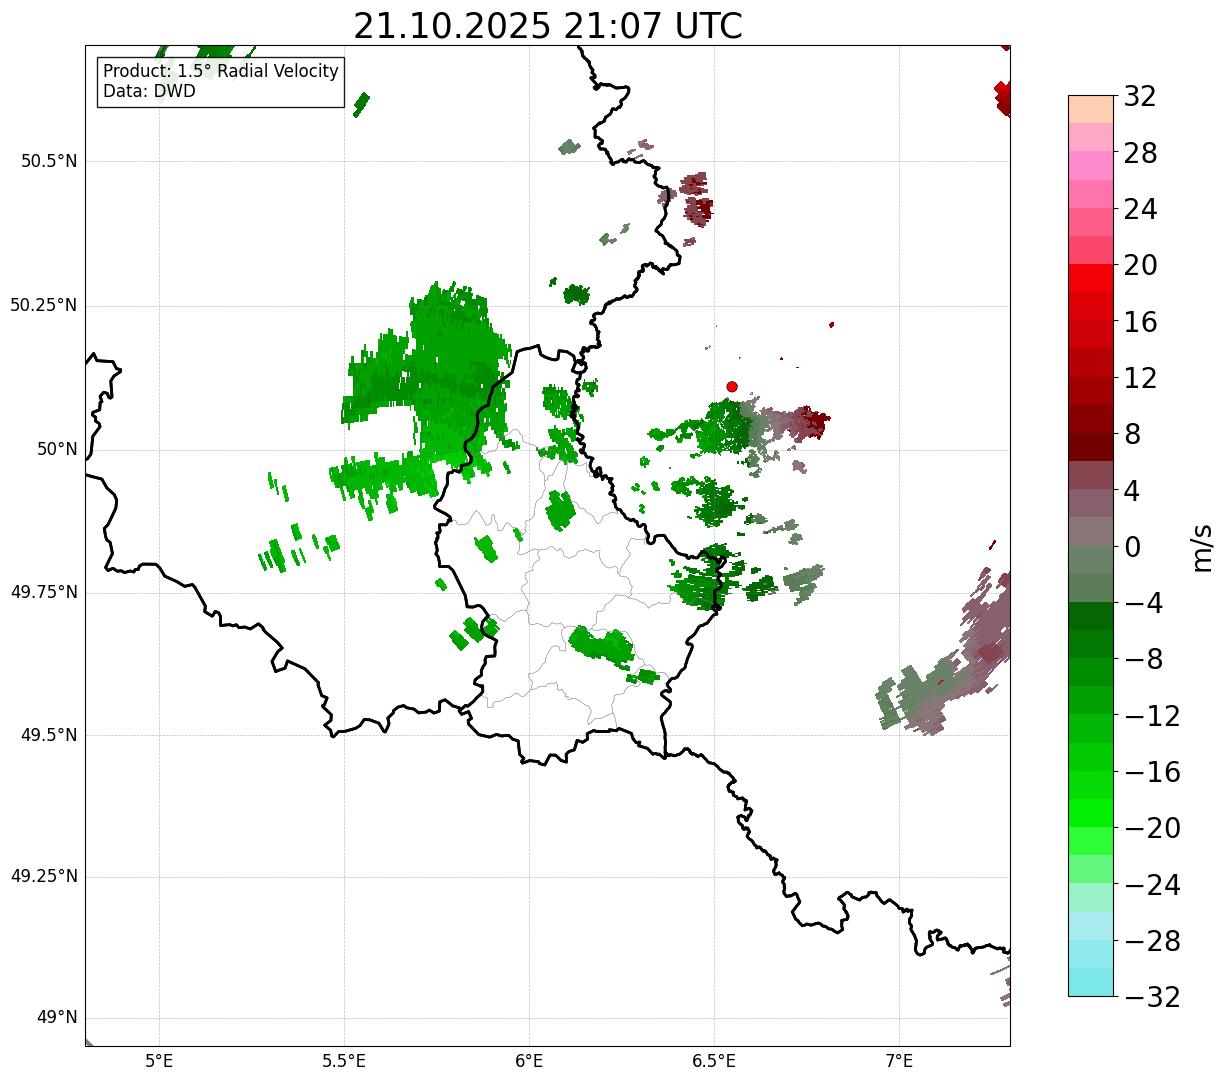The height and width of the screenshot is (1081, 1225).
Task: Pick the peach top colorbar swatch
Action: [x=1091, y=109]
